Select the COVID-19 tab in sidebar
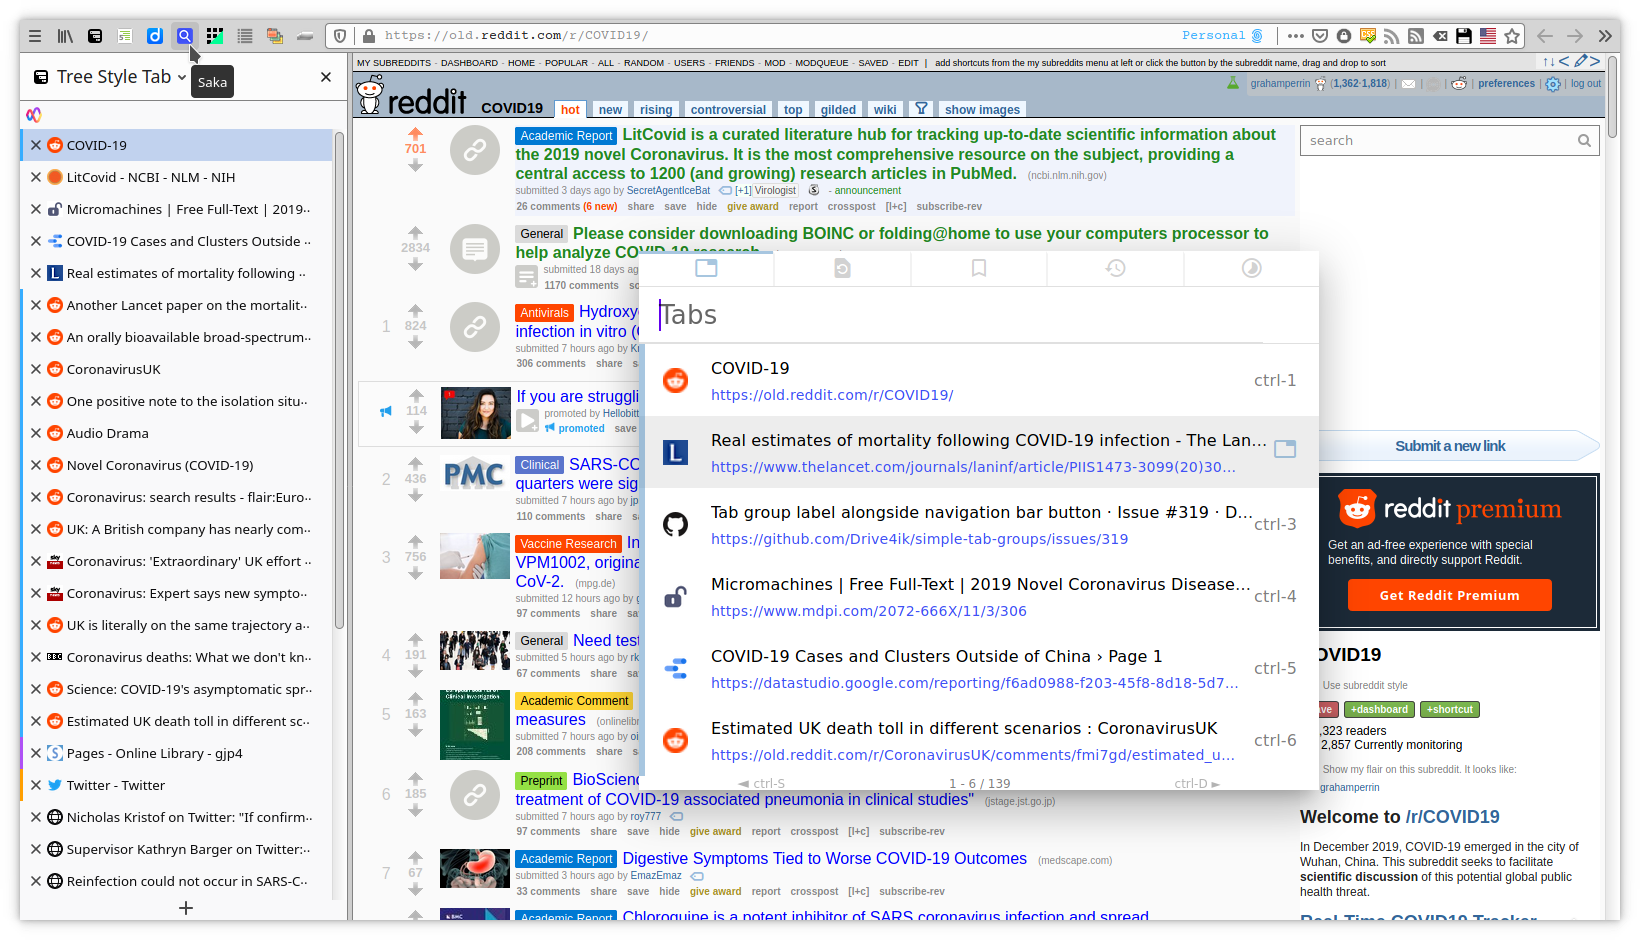 [177, 145]
